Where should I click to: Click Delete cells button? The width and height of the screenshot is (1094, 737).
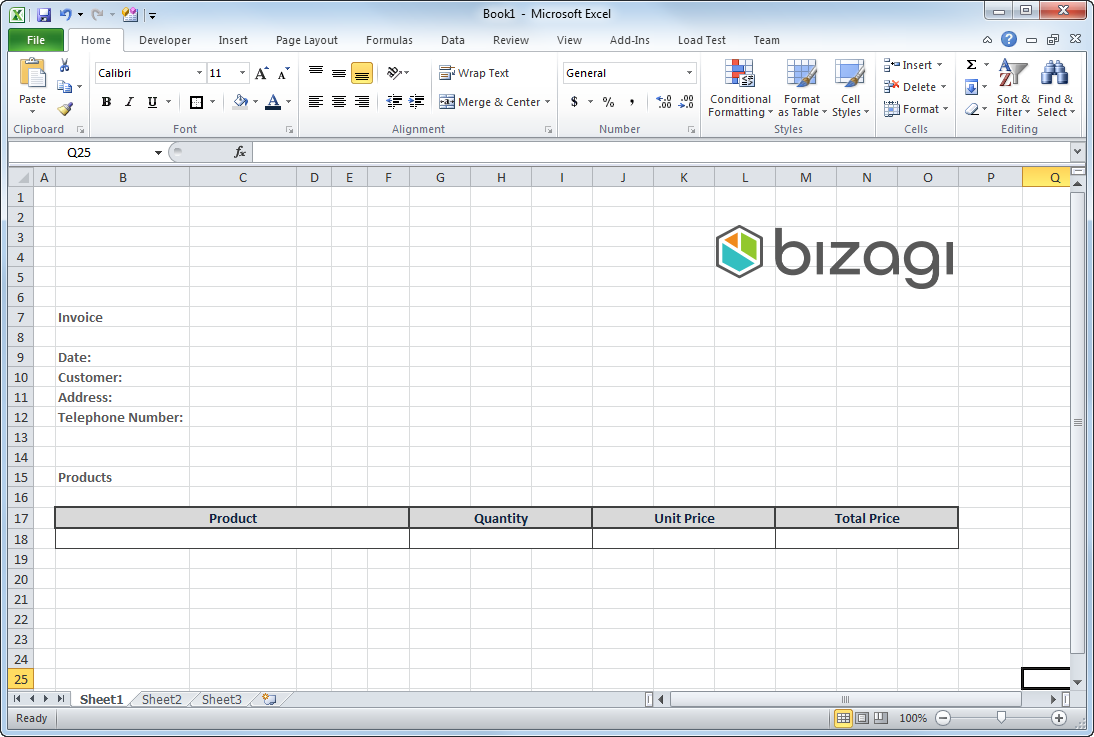pyautogui.click(x=915, y=87)
